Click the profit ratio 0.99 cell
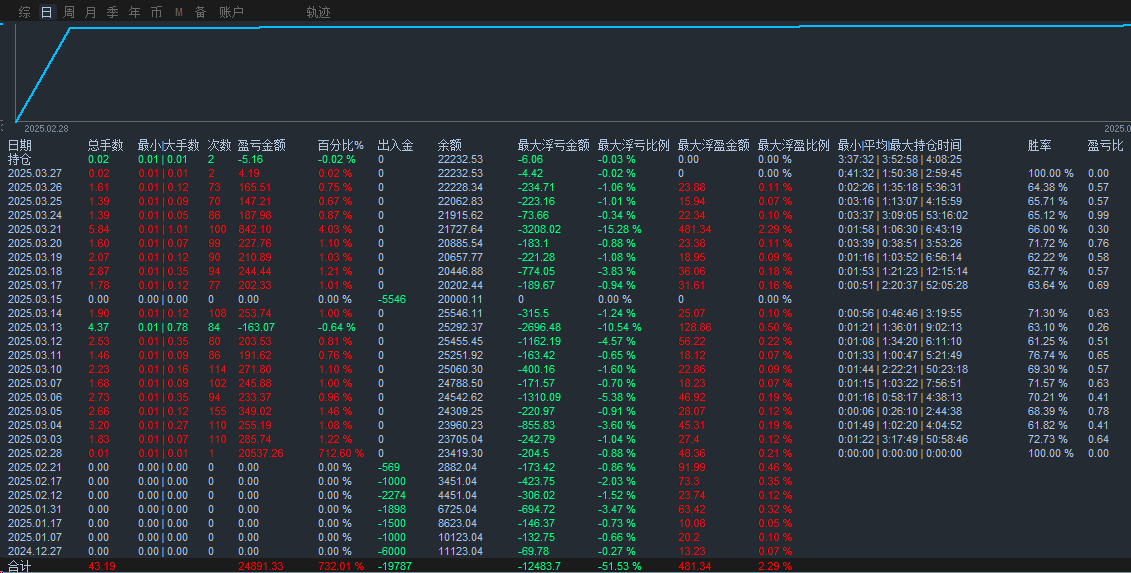This screenshot has height=573, width=1131. coord(1098,215)
